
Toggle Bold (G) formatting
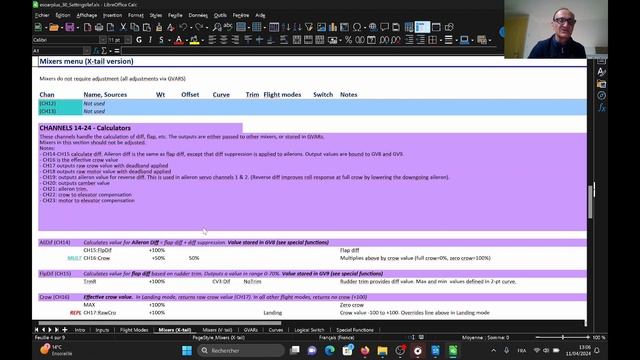click(x=139, y=40)
